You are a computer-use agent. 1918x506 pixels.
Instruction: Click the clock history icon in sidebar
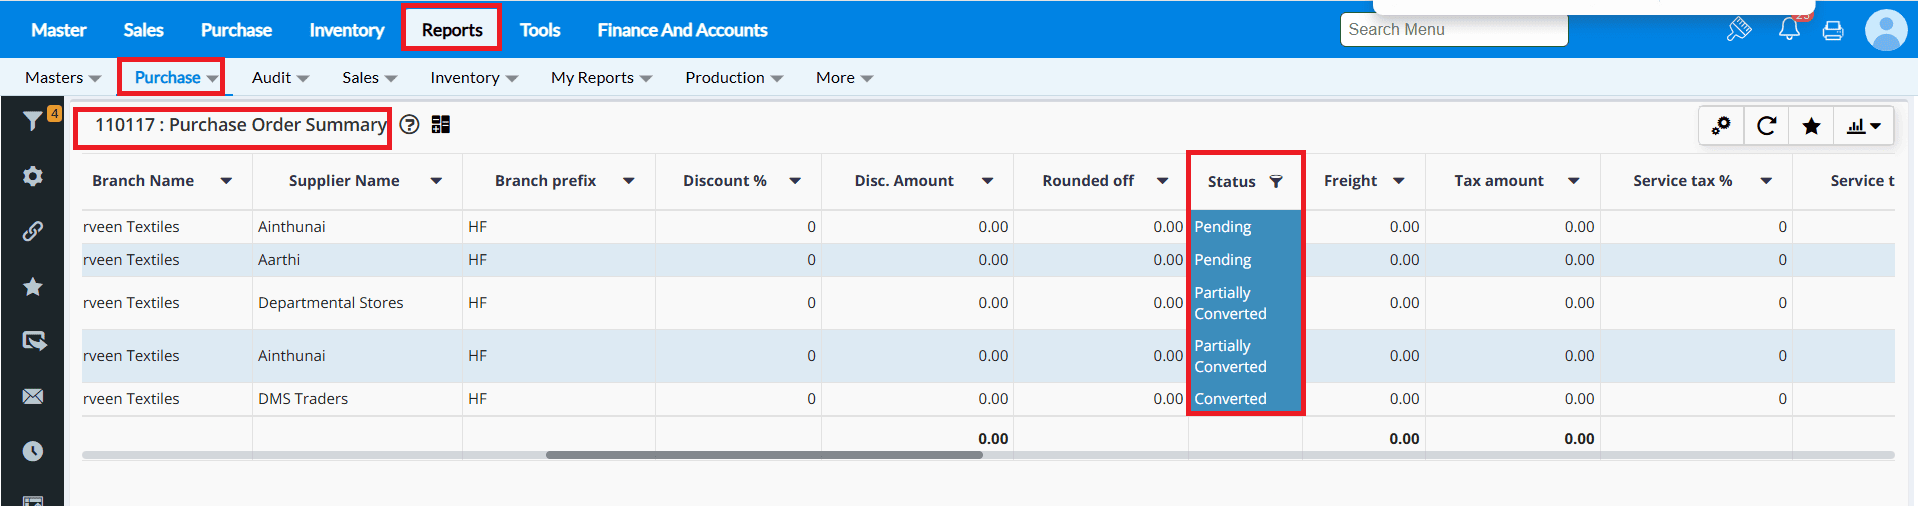pos(33,451)
